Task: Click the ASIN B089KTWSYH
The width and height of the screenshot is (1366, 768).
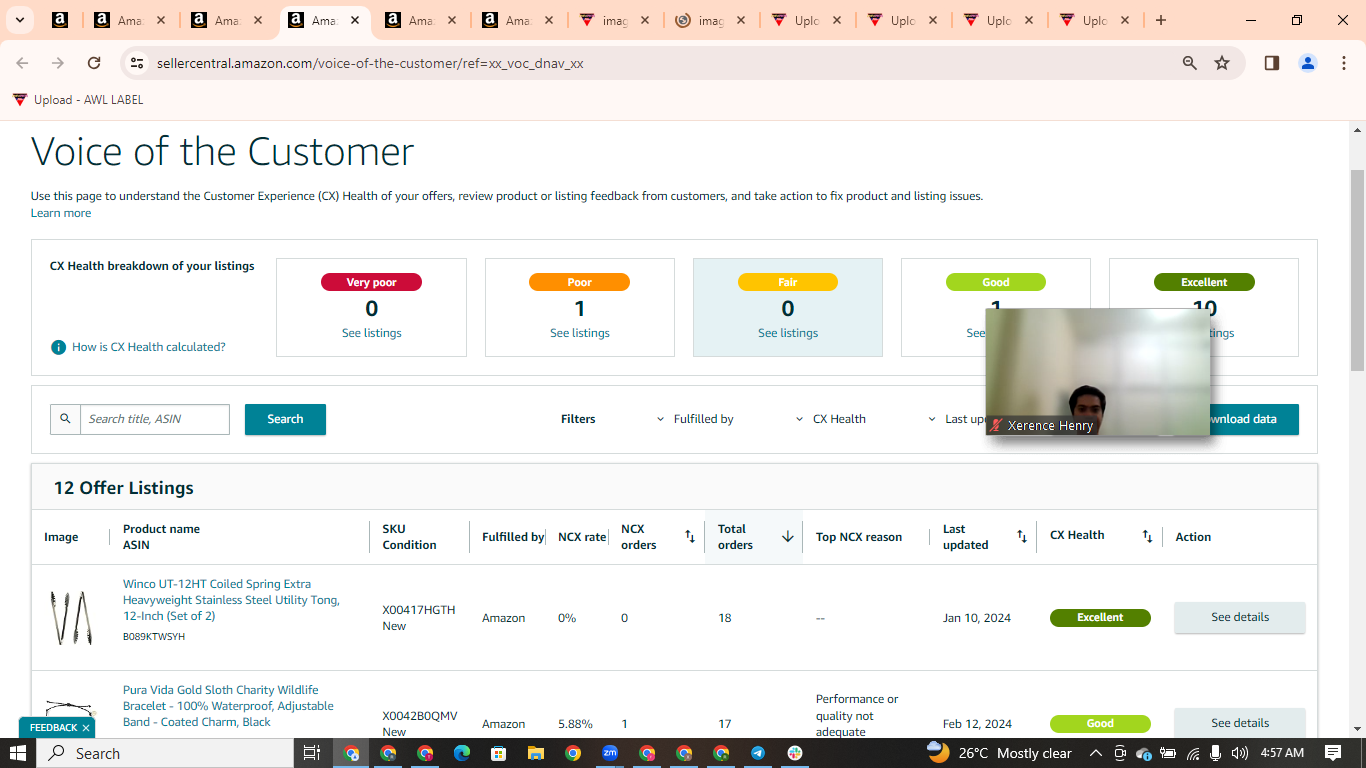Action: click(x=154, y=637)
